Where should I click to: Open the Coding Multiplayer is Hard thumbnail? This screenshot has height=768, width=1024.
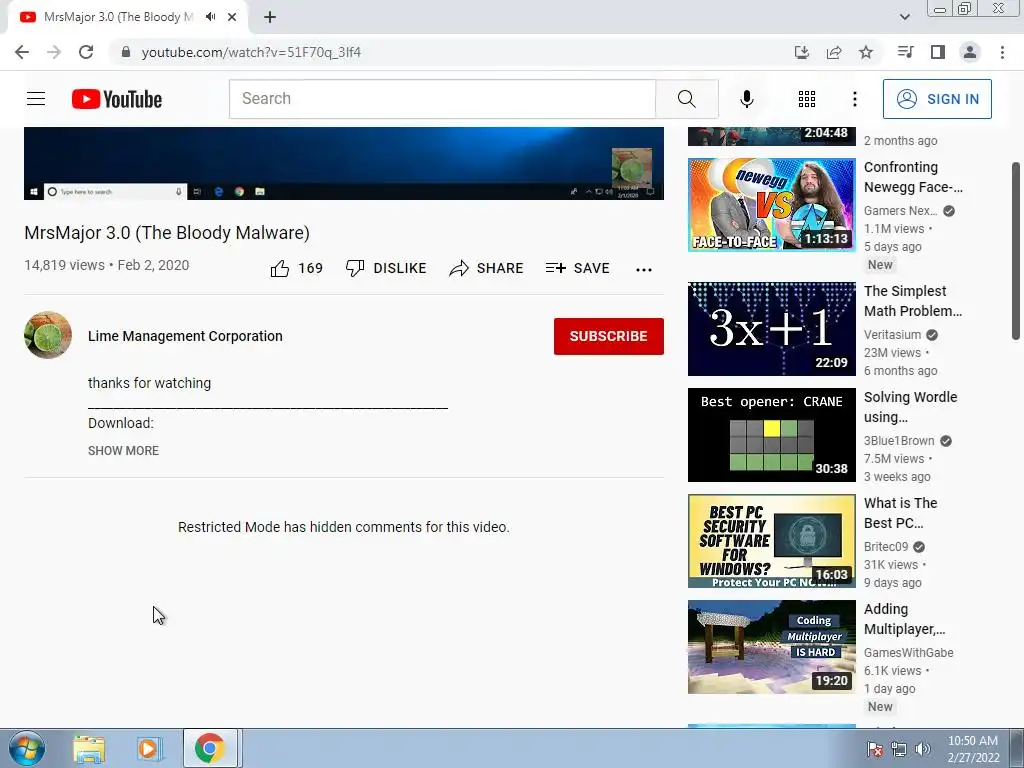pos(771,647)
